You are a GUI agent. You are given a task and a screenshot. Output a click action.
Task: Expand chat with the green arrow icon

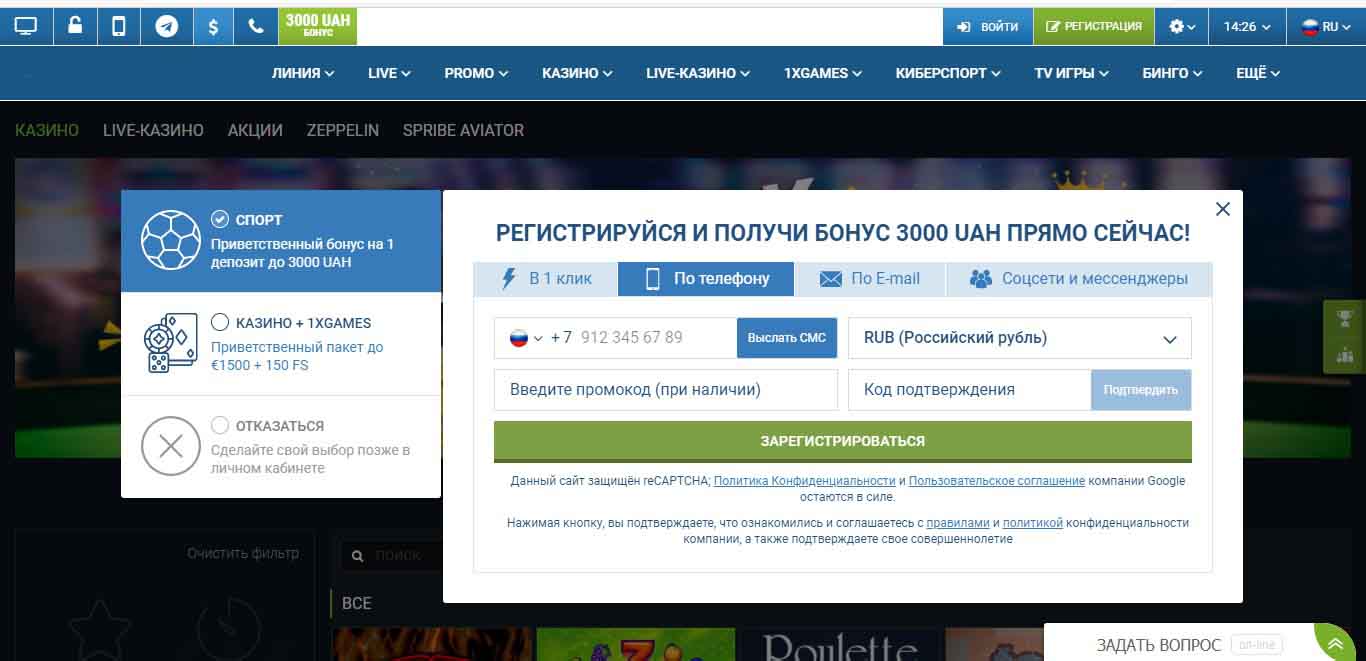click(x=1336, y=645)
